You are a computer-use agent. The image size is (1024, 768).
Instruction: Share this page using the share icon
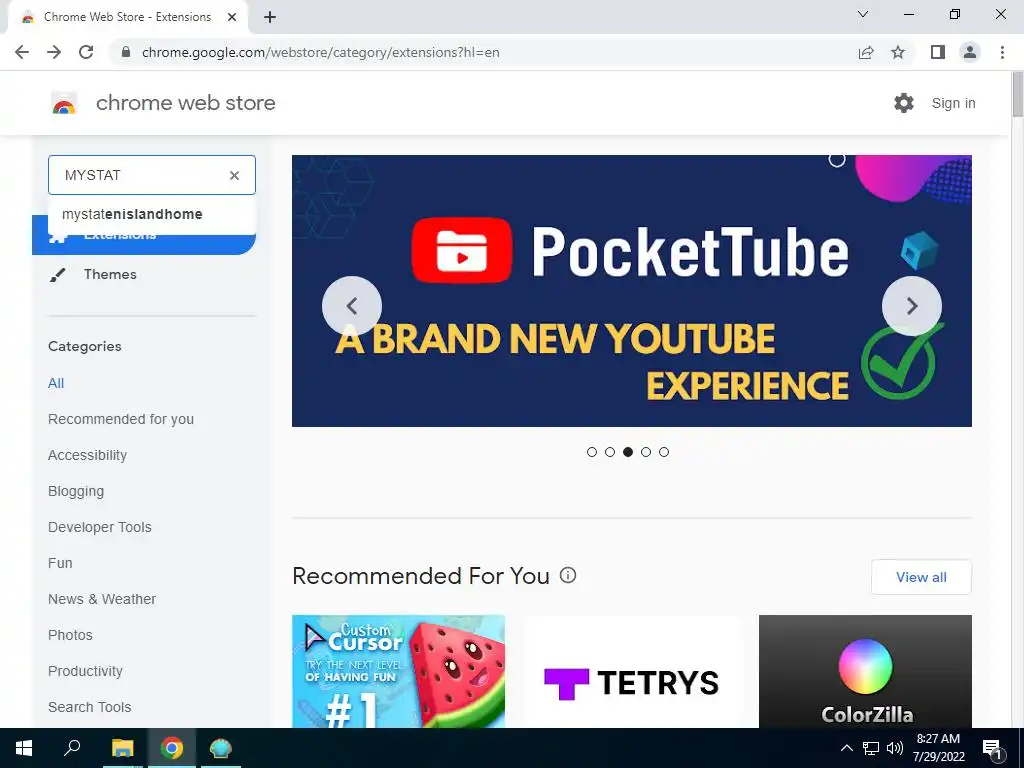(866, 52)
